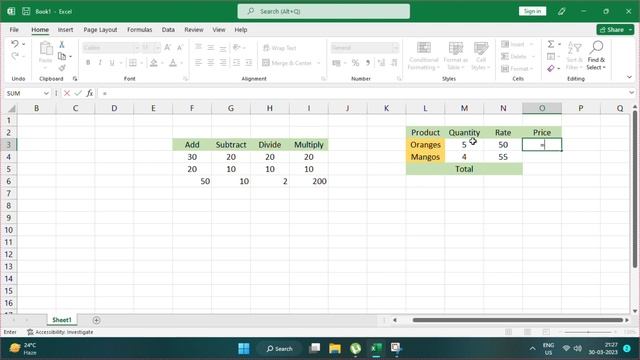Click the Clear eraser icon
640x360 pixels.
coord(551,68)
